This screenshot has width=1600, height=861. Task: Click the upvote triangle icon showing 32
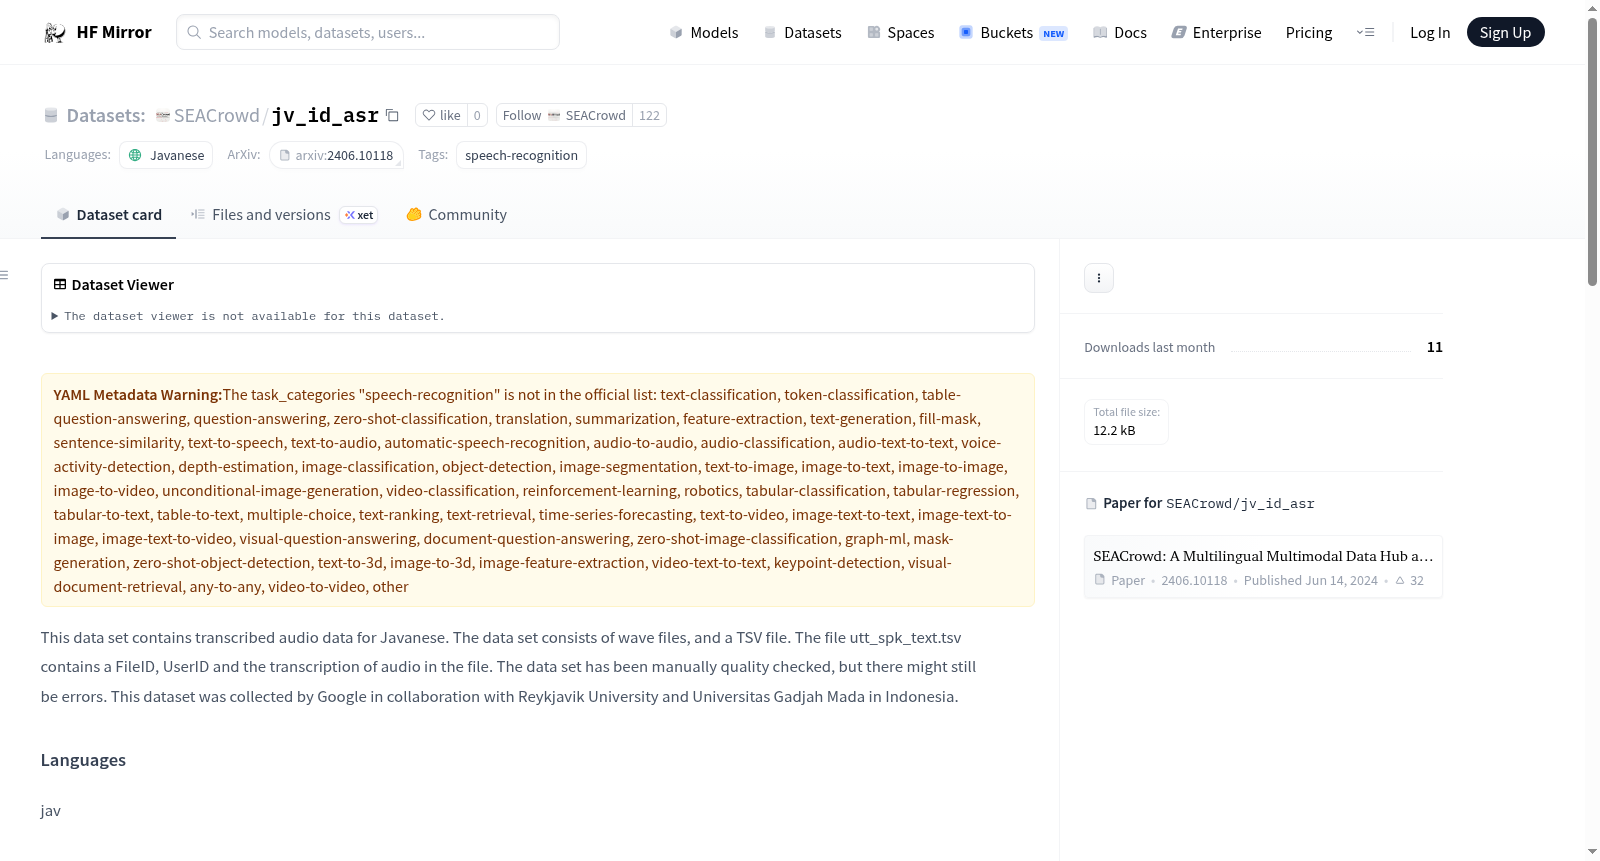point(1400,581)
